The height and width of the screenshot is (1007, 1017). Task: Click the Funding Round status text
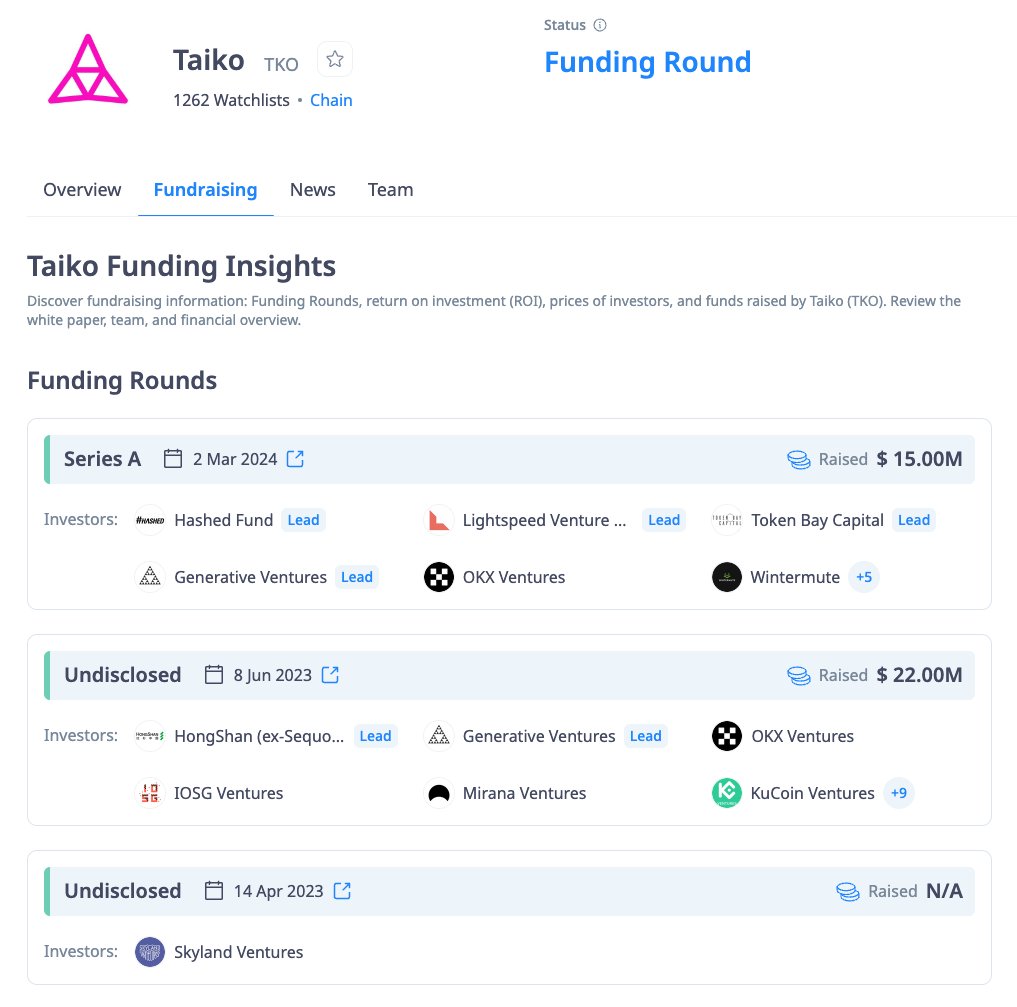pyautogui.click(x=647, y=62)
